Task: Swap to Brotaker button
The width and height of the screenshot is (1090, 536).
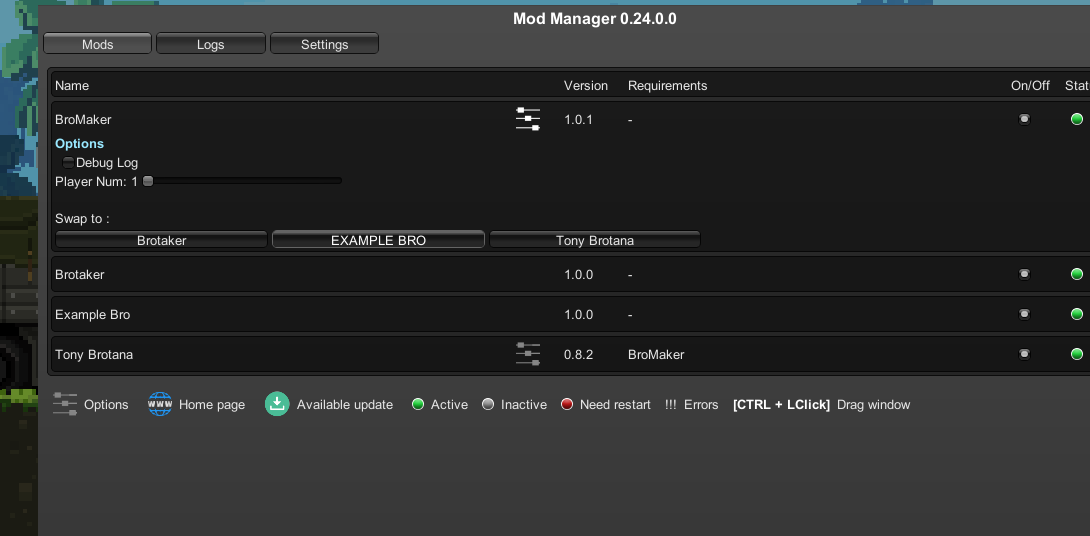Action: (161, 240)
